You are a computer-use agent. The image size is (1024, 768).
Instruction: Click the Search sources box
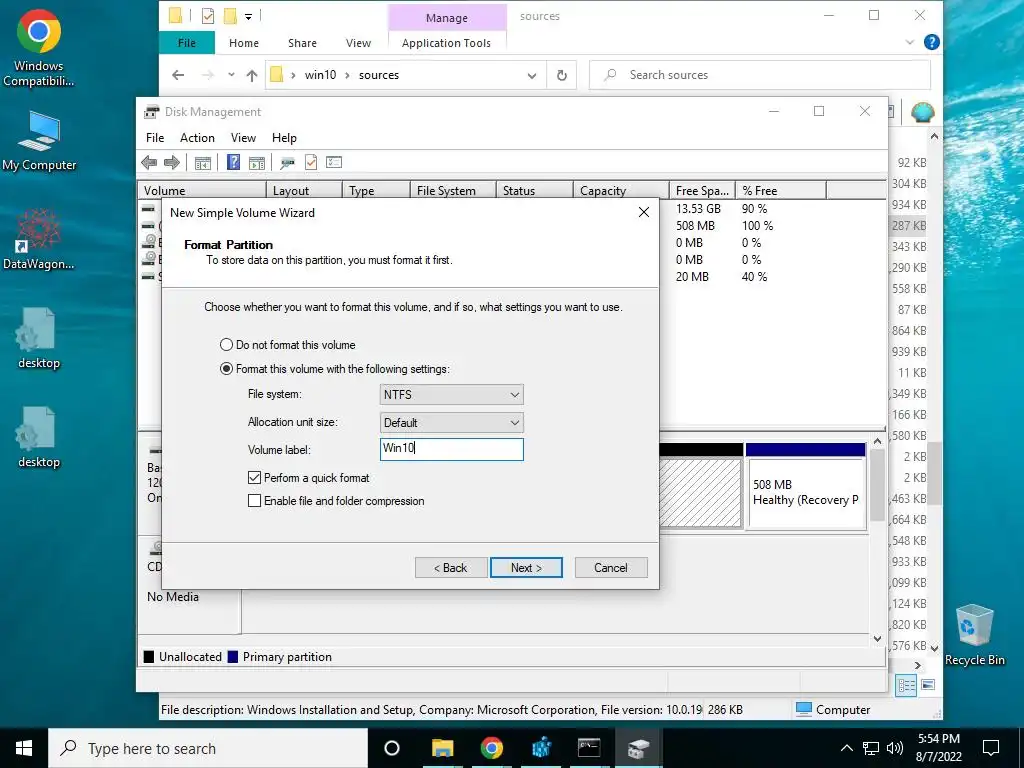coord(760,75)
